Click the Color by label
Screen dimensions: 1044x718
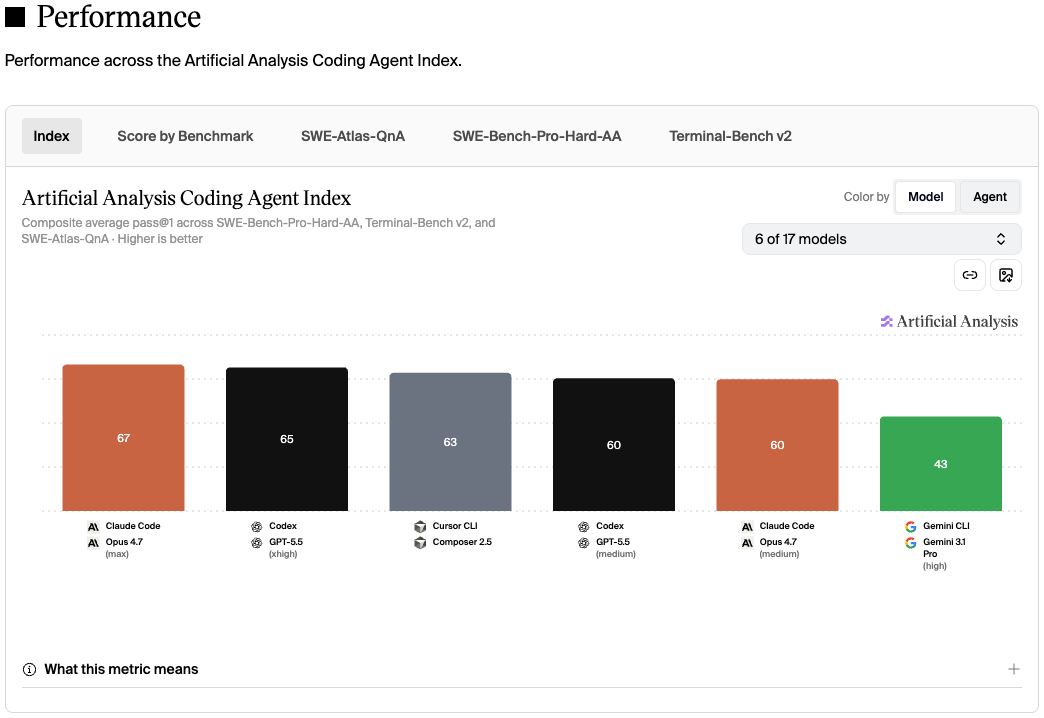coord(866,196)
